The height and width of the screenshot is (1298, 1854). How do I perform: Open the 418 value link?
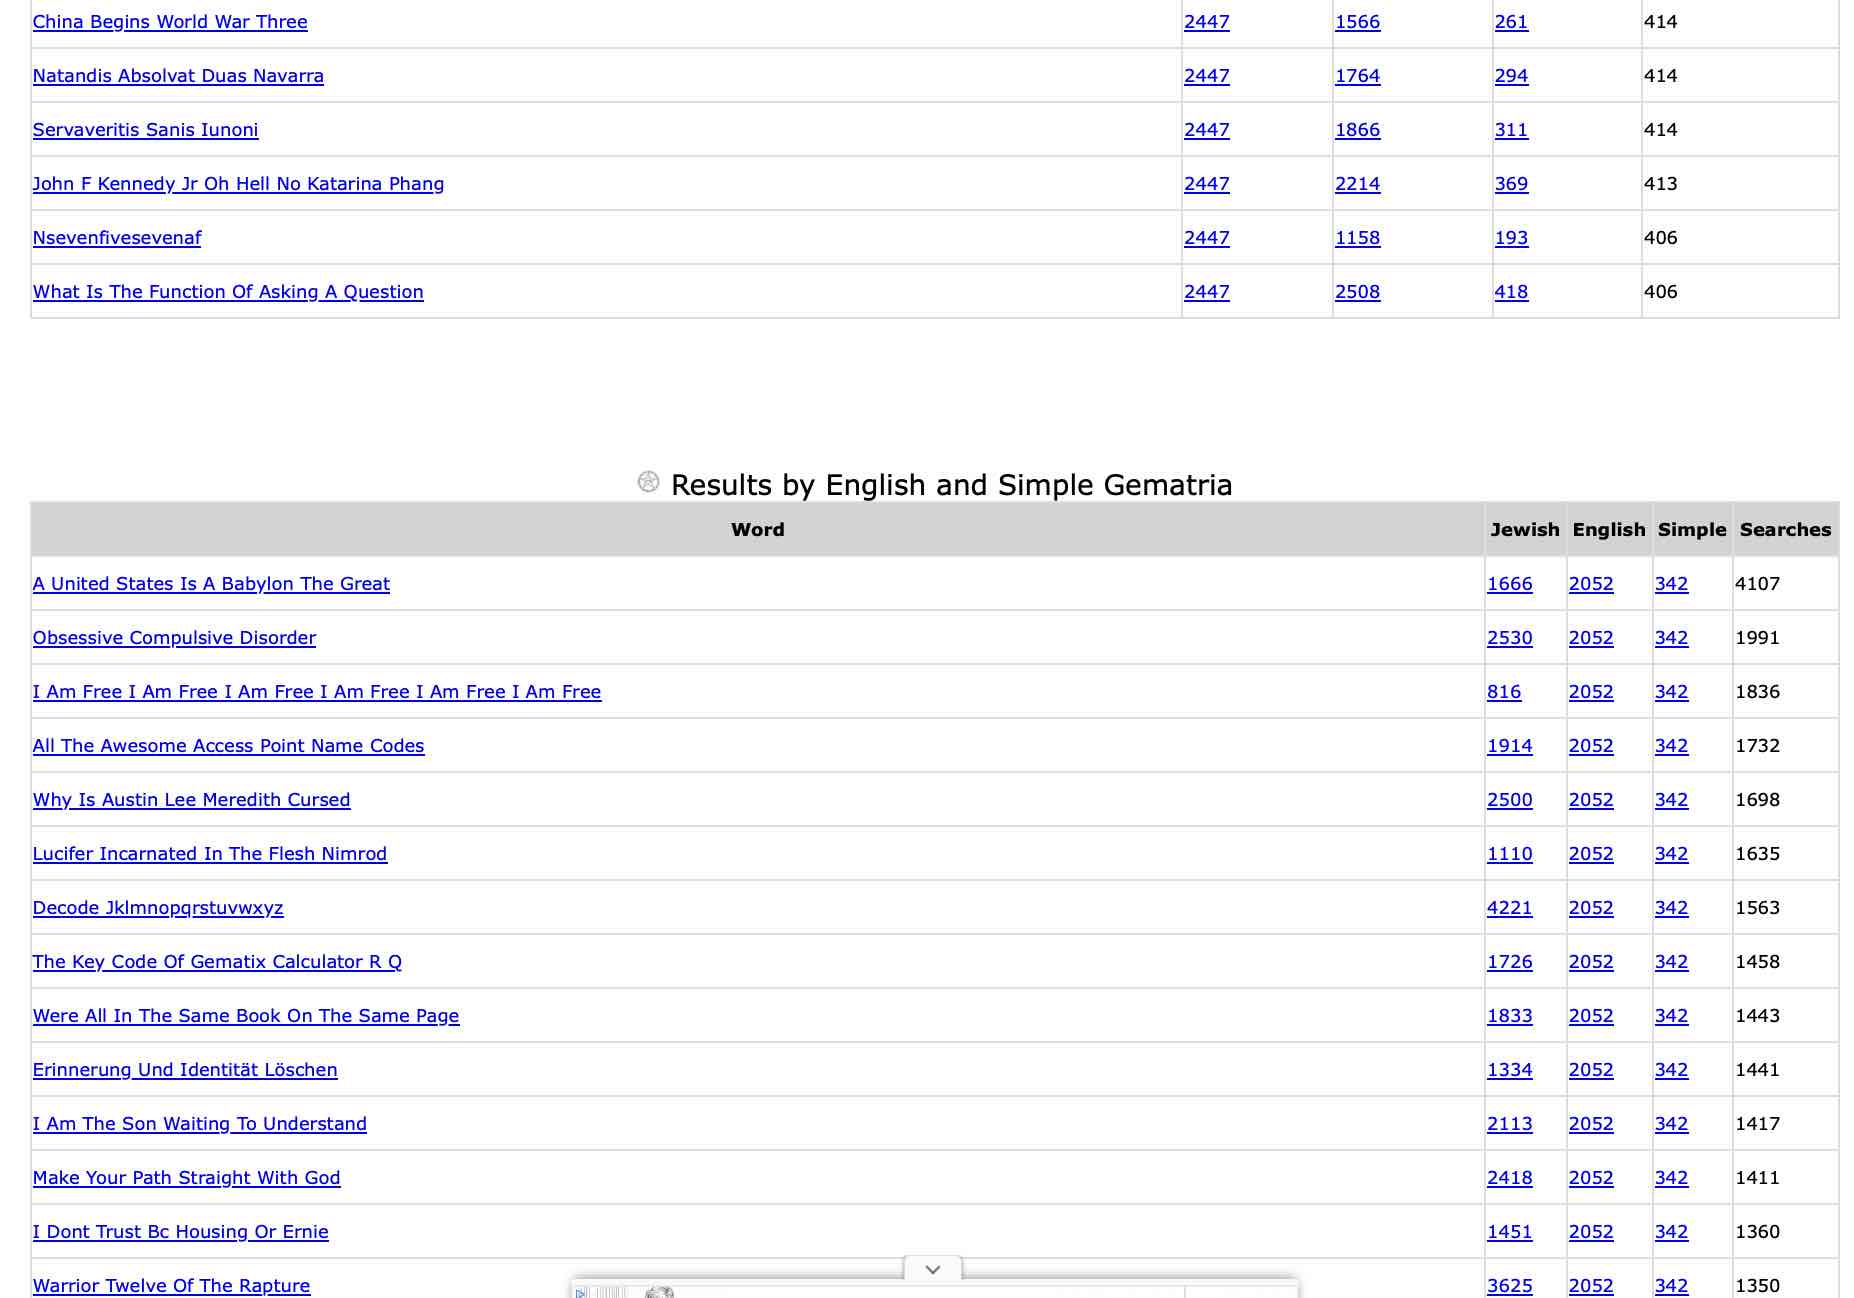click(x=1511, y=292)
